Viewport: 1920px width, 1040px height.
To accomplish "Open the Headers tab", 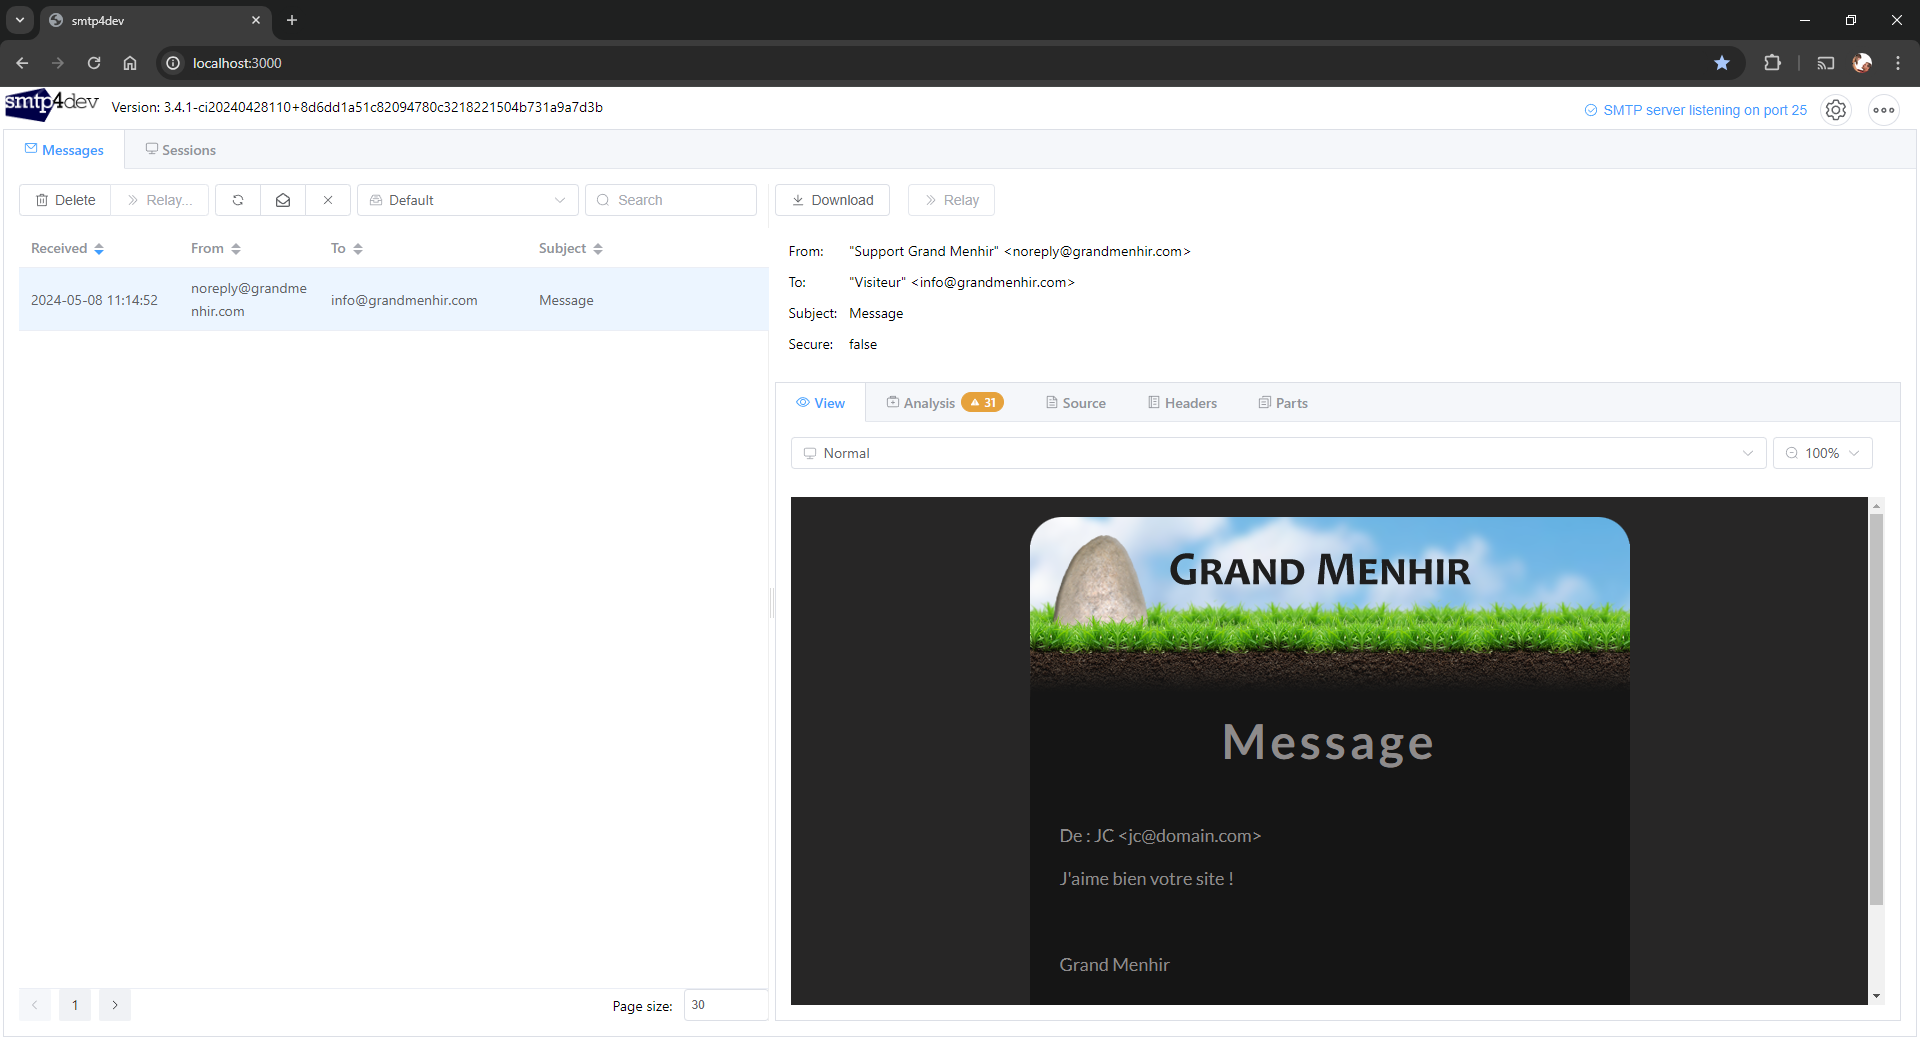I will [1182, 403].
